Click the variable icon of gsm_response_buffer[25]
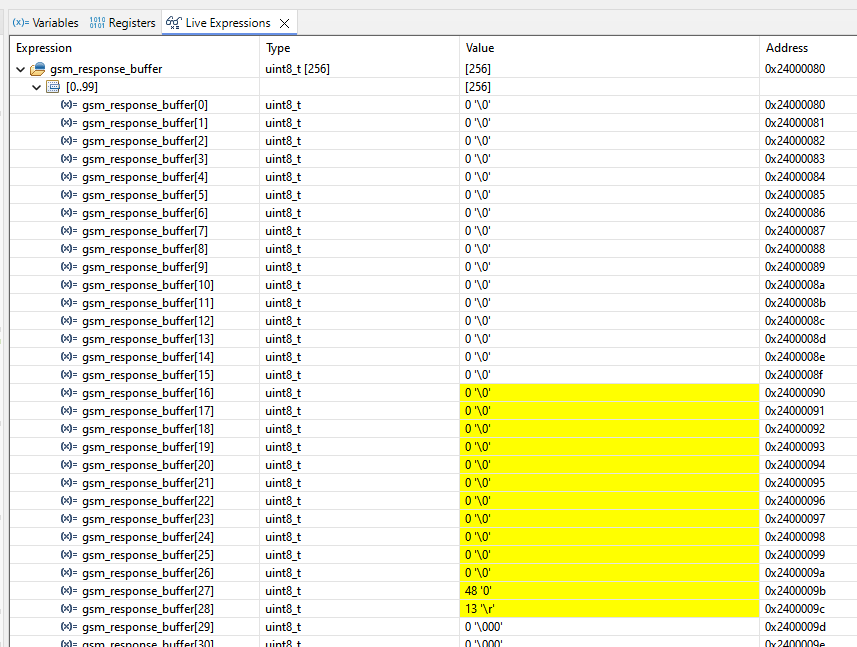Image resolution: width=857 pixels, height=647 pixels. pos(69,555)
